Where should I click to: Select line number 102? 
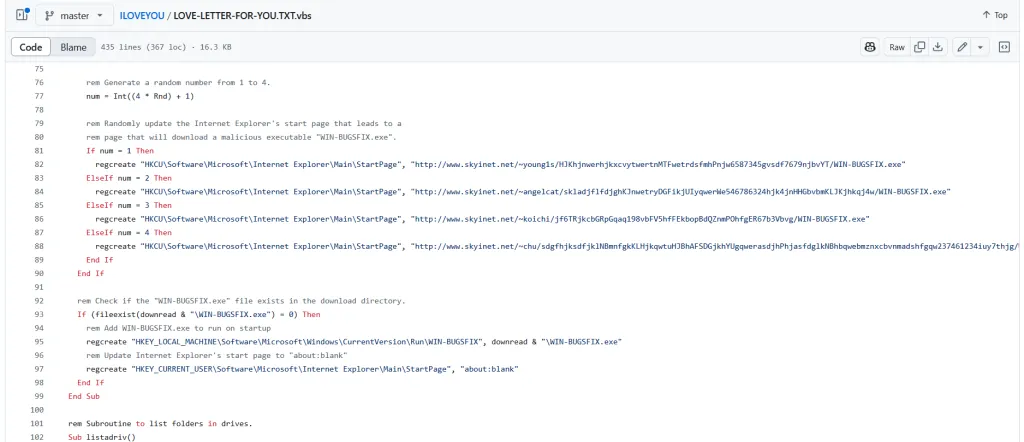click(37, 437)
